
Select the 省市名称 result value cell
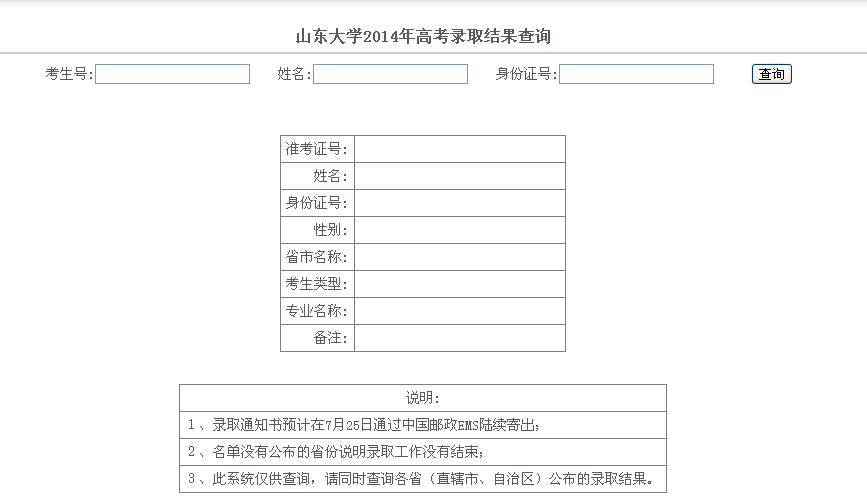[x=459, y=257]
